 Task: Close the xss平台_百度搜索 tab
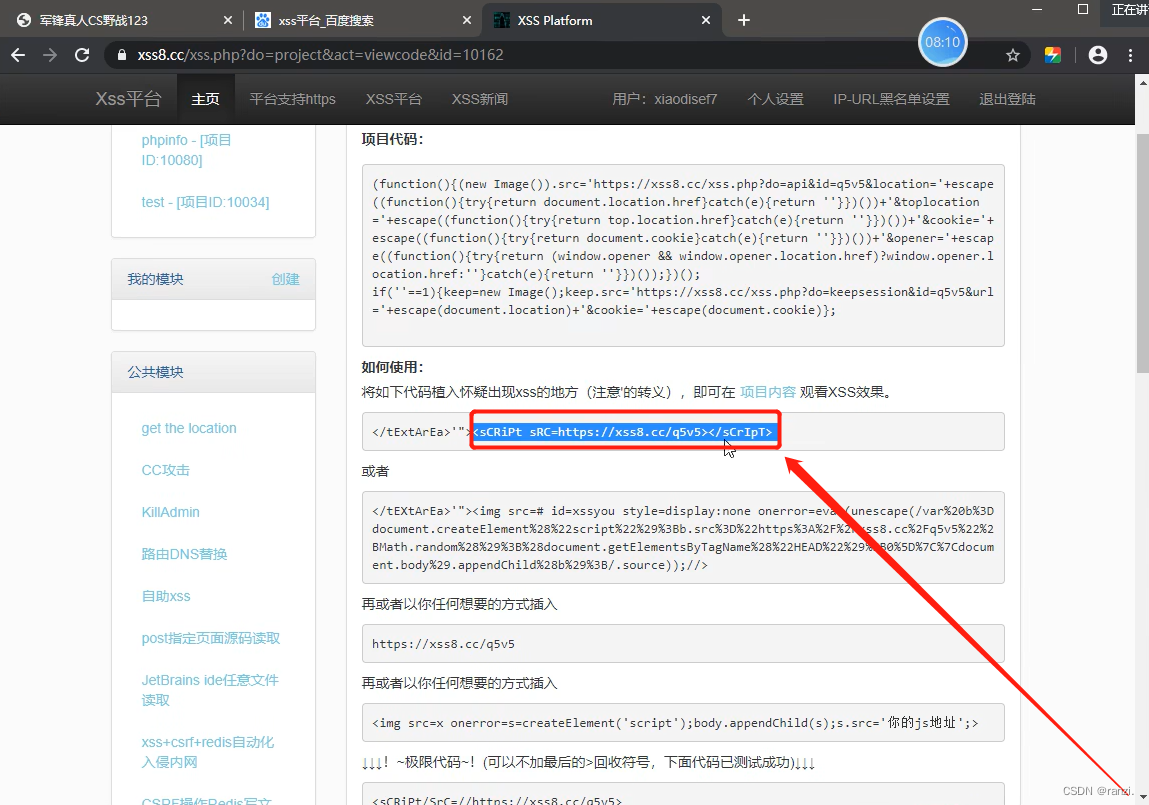point(467,21)
